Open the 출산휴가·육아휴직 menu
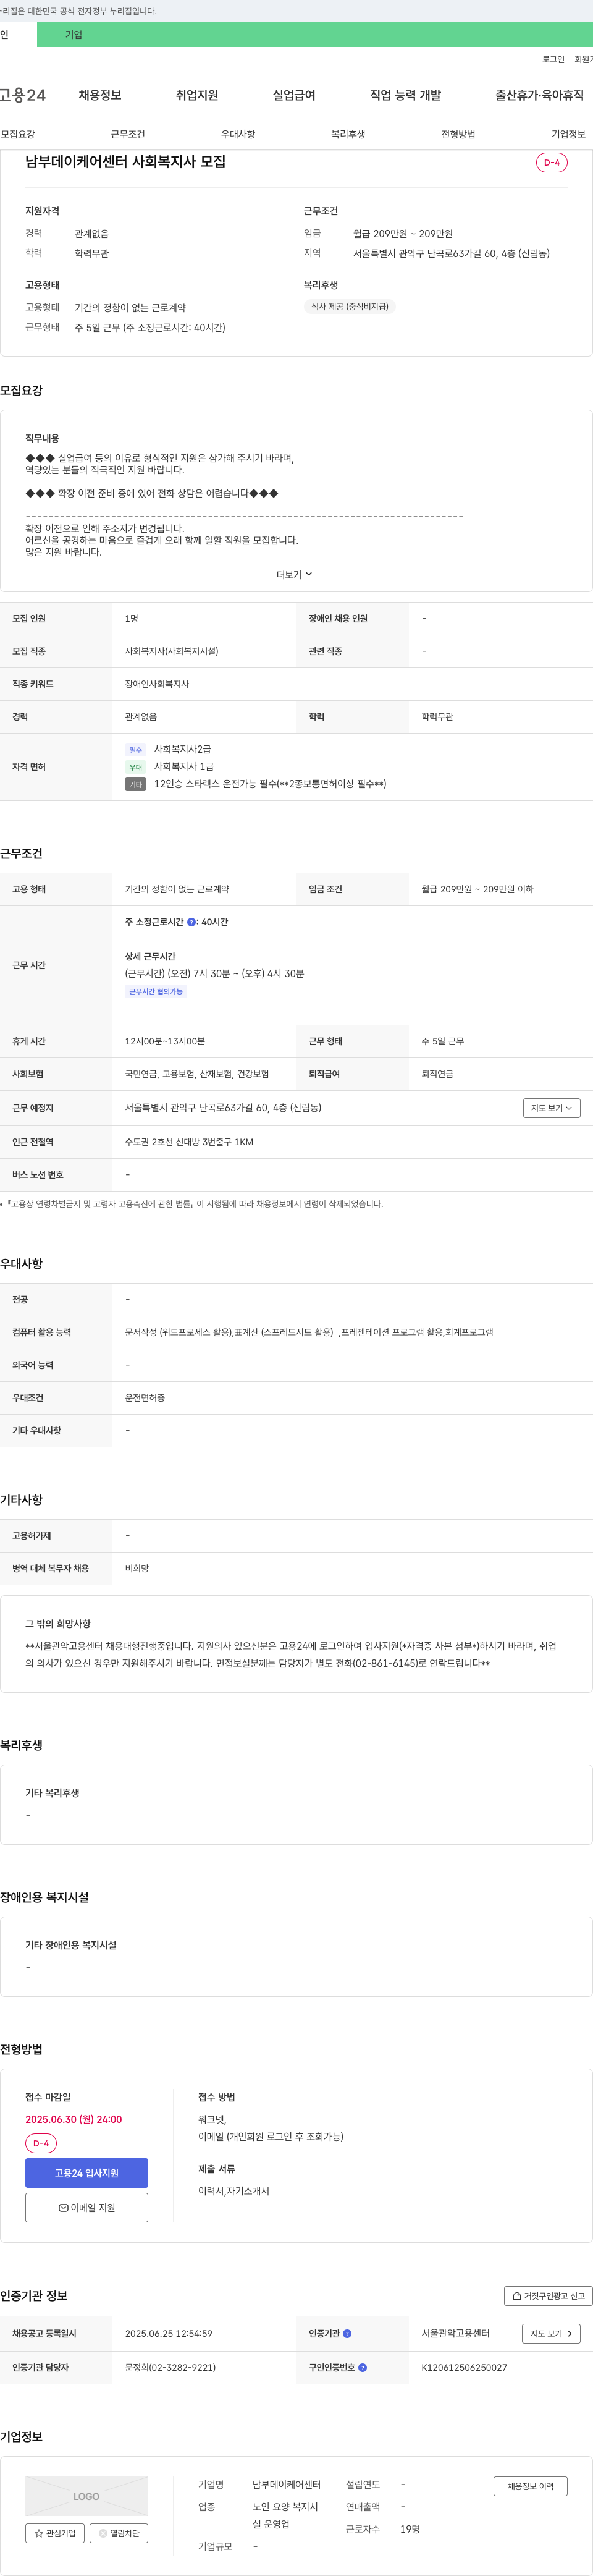The image size is (593, 2576). (x=539, y=95)
